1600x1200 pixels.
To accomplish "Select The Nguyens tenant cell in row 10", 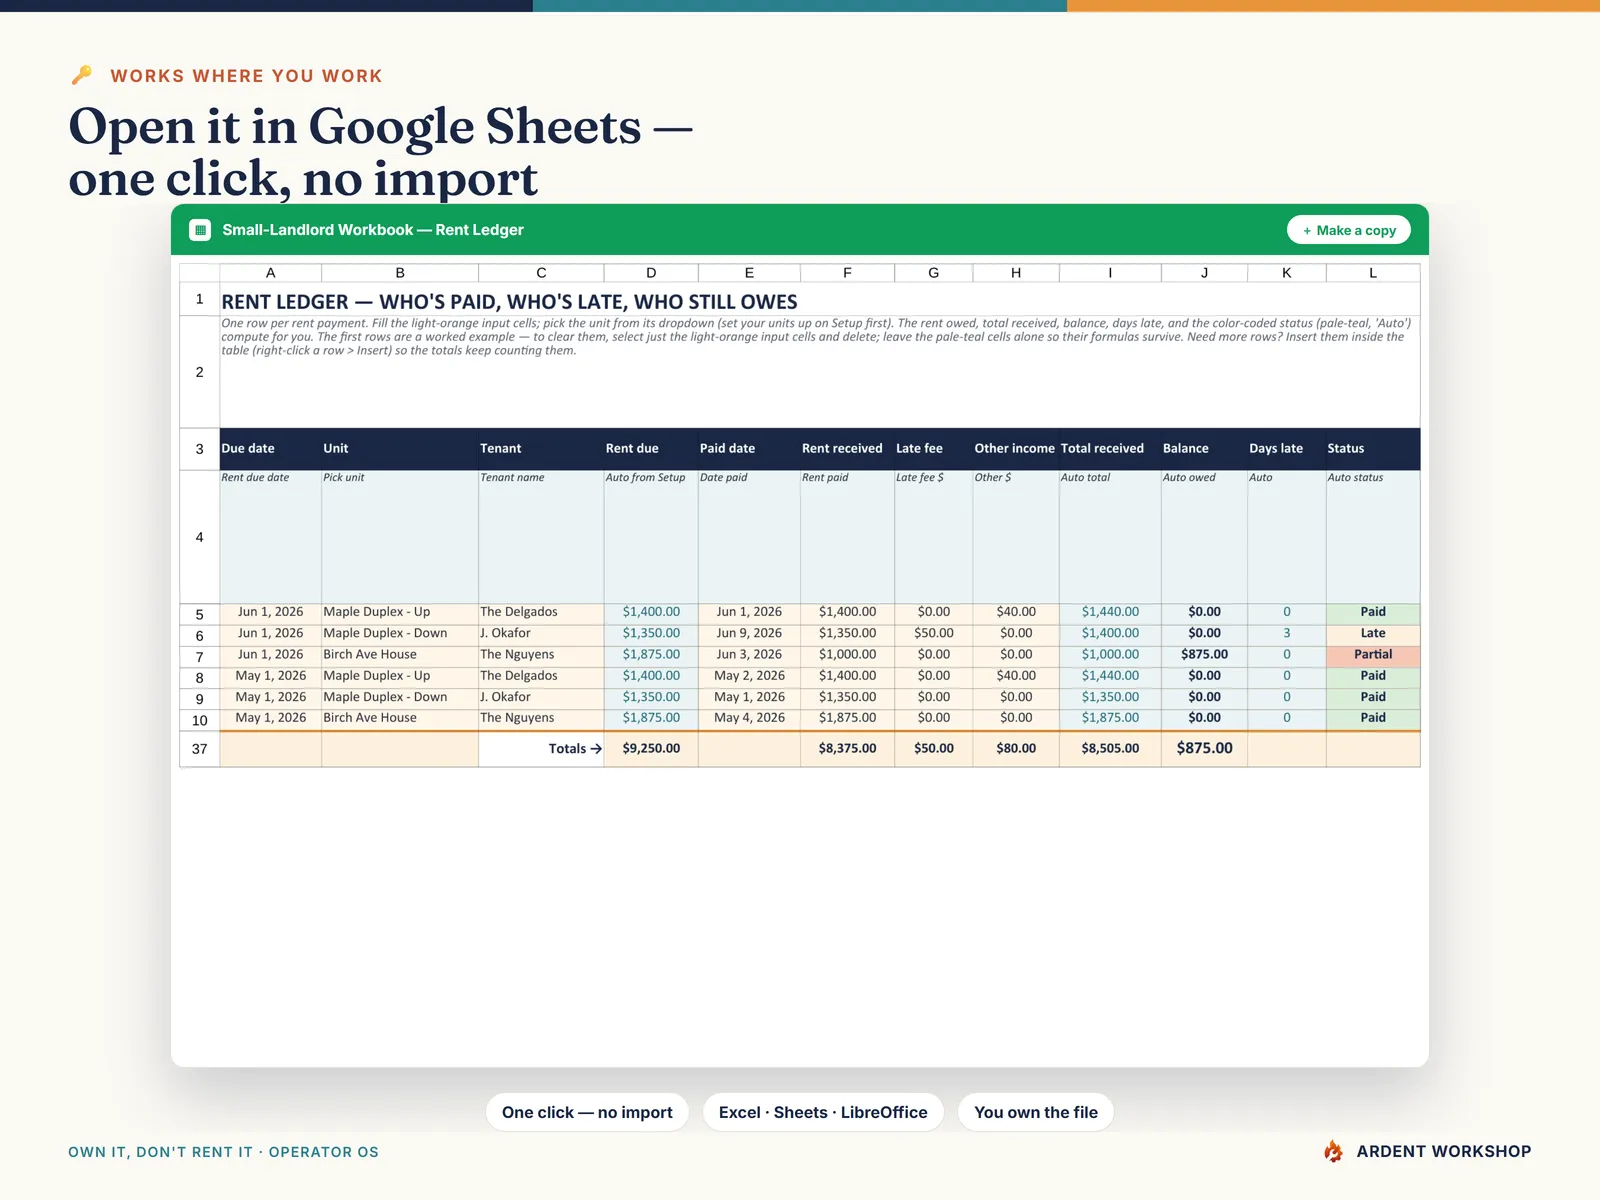I will [541, 718].
